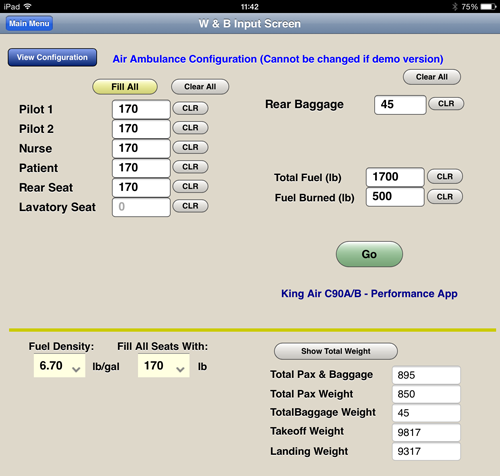Clear the Pilot 2 weight
500x476 pixels.
(x=190, y=128)
